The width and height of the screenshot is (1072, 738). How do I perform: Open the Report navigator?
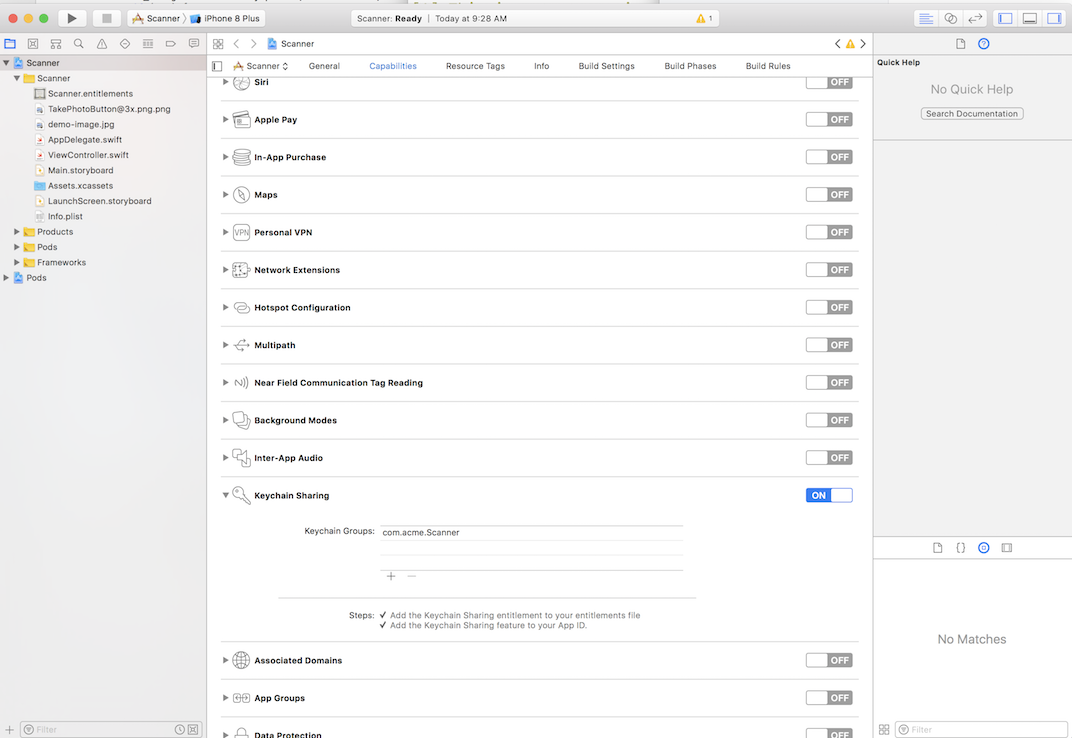pos(194,44)
